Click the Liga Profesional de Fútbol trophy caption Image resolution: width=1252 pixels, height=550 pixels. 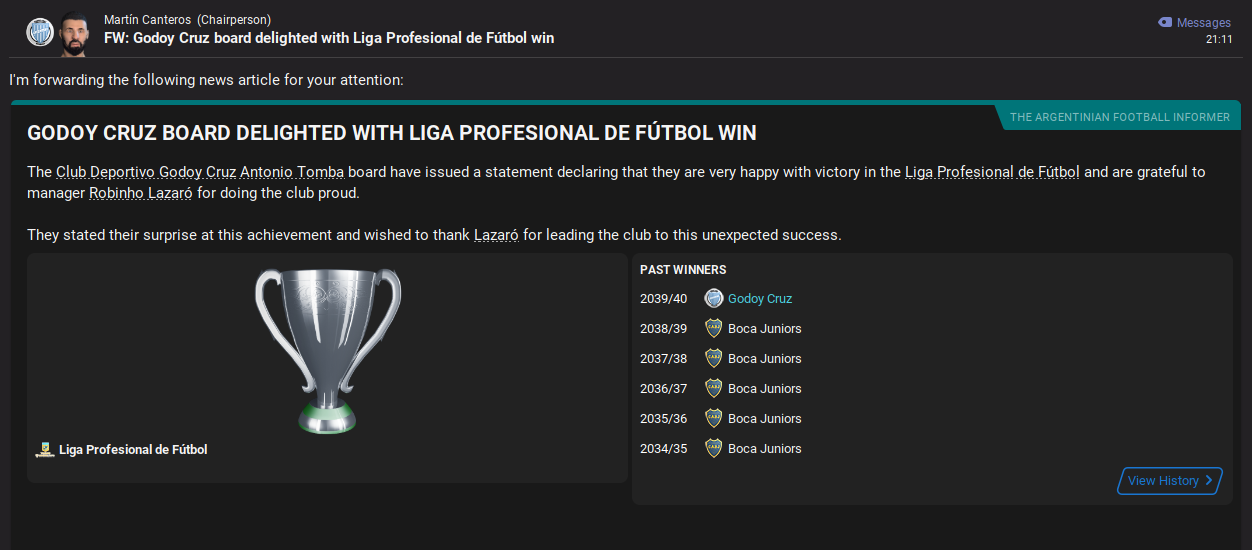(x=133, y=450)
